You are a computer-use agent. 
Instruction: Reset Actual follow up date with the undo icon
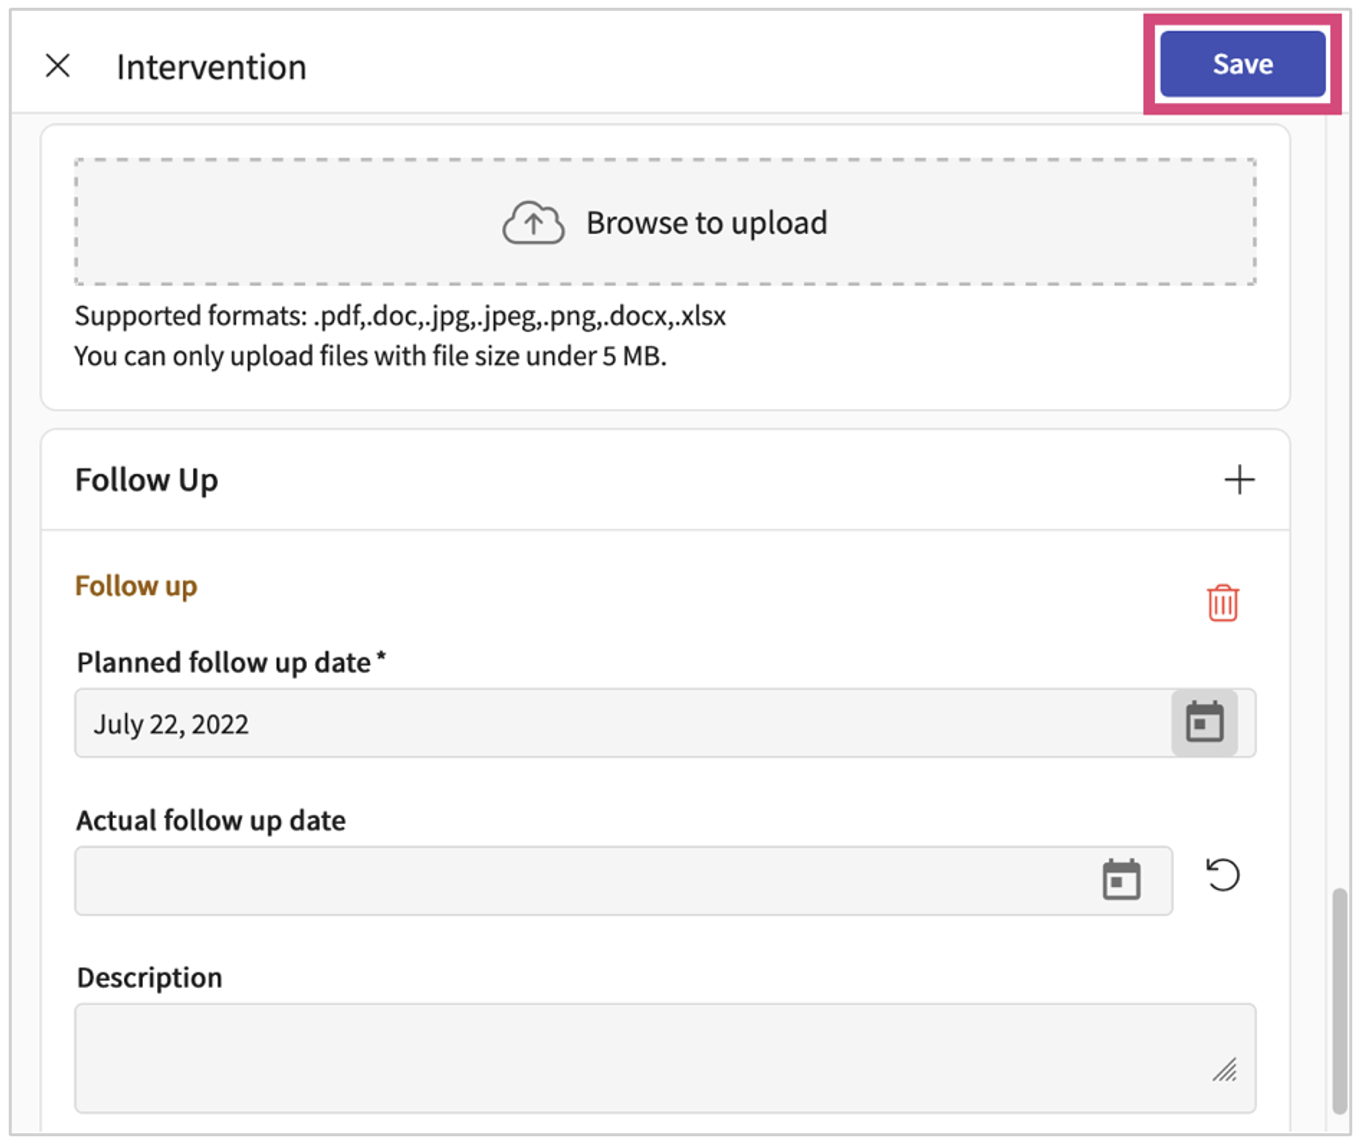pos(1222,877)
